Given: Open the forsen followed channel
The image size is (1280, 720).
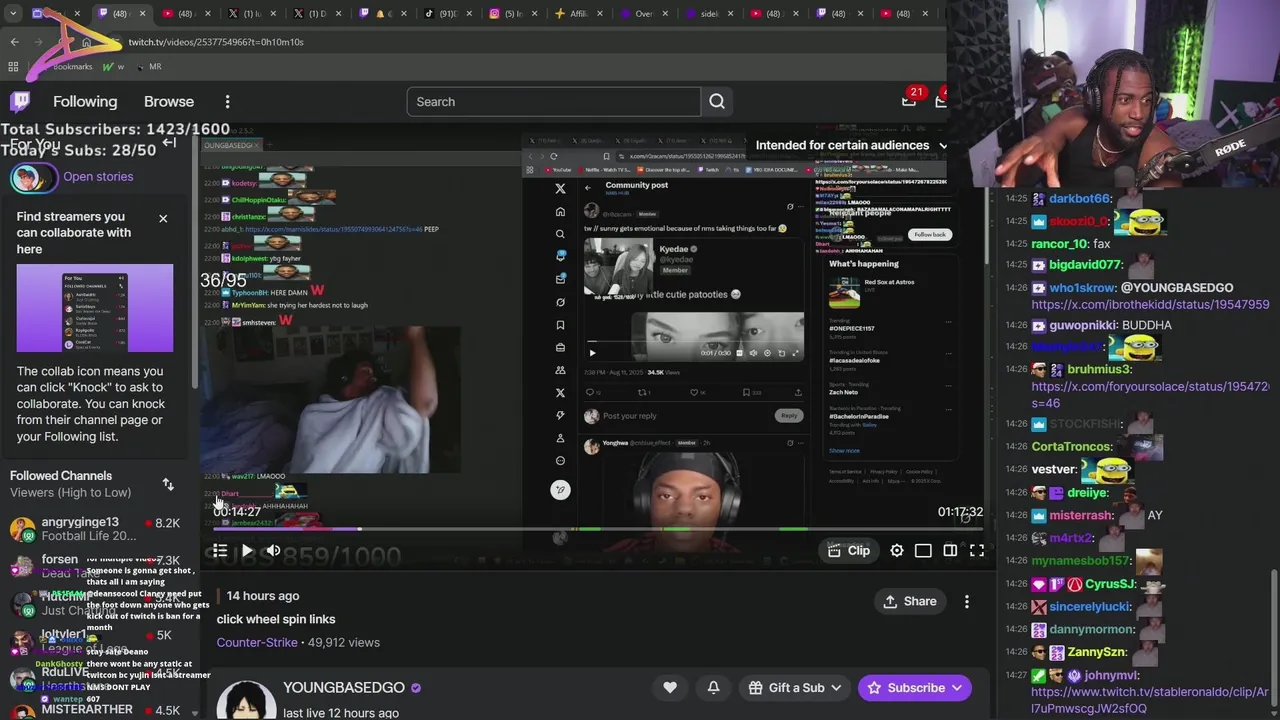Looking at the screenshot, I should (x=95, y=566).
